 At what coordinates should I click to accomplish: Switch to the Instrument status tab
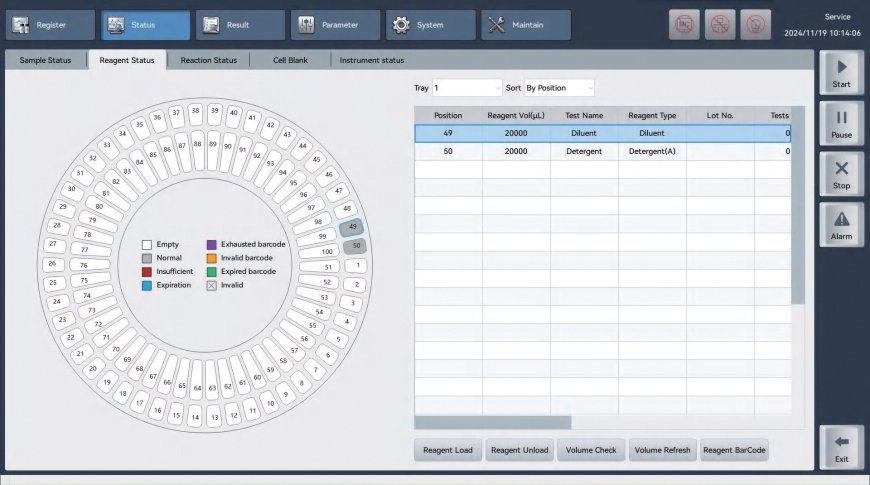[x=371, y=60]
